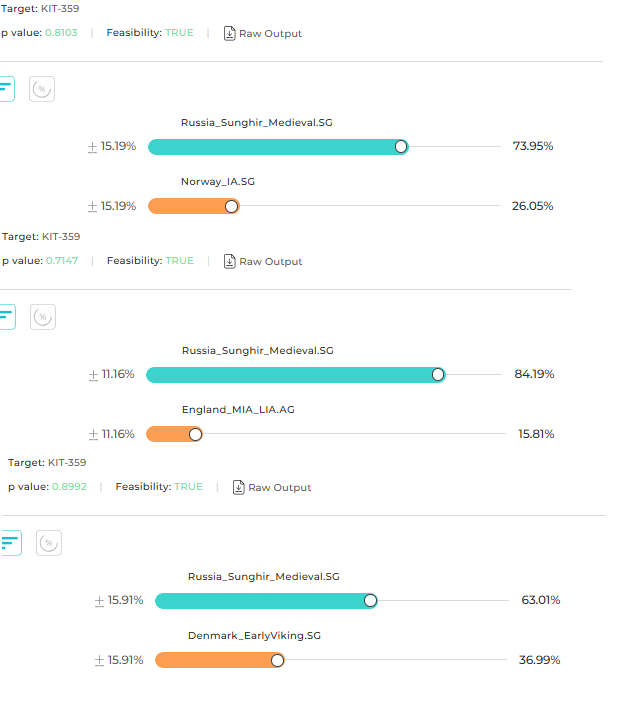Click the Norway_IA.SG slider handle
630x707 pixels.
[x=232, y=206]
